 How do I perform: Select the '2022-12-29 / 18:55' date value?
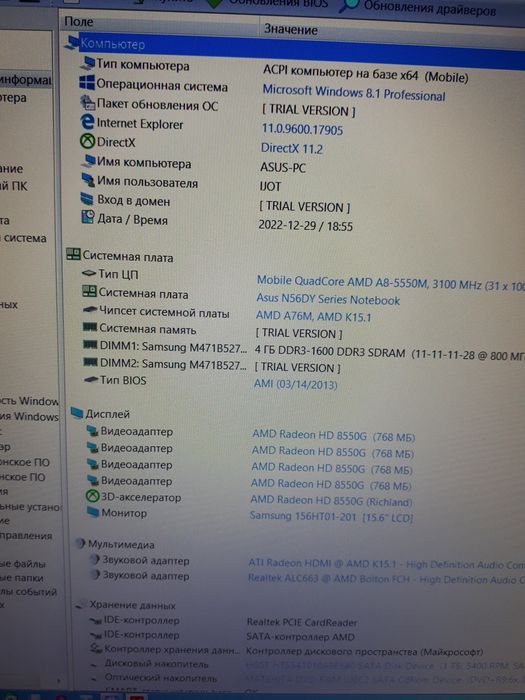[x=305, y=225]
